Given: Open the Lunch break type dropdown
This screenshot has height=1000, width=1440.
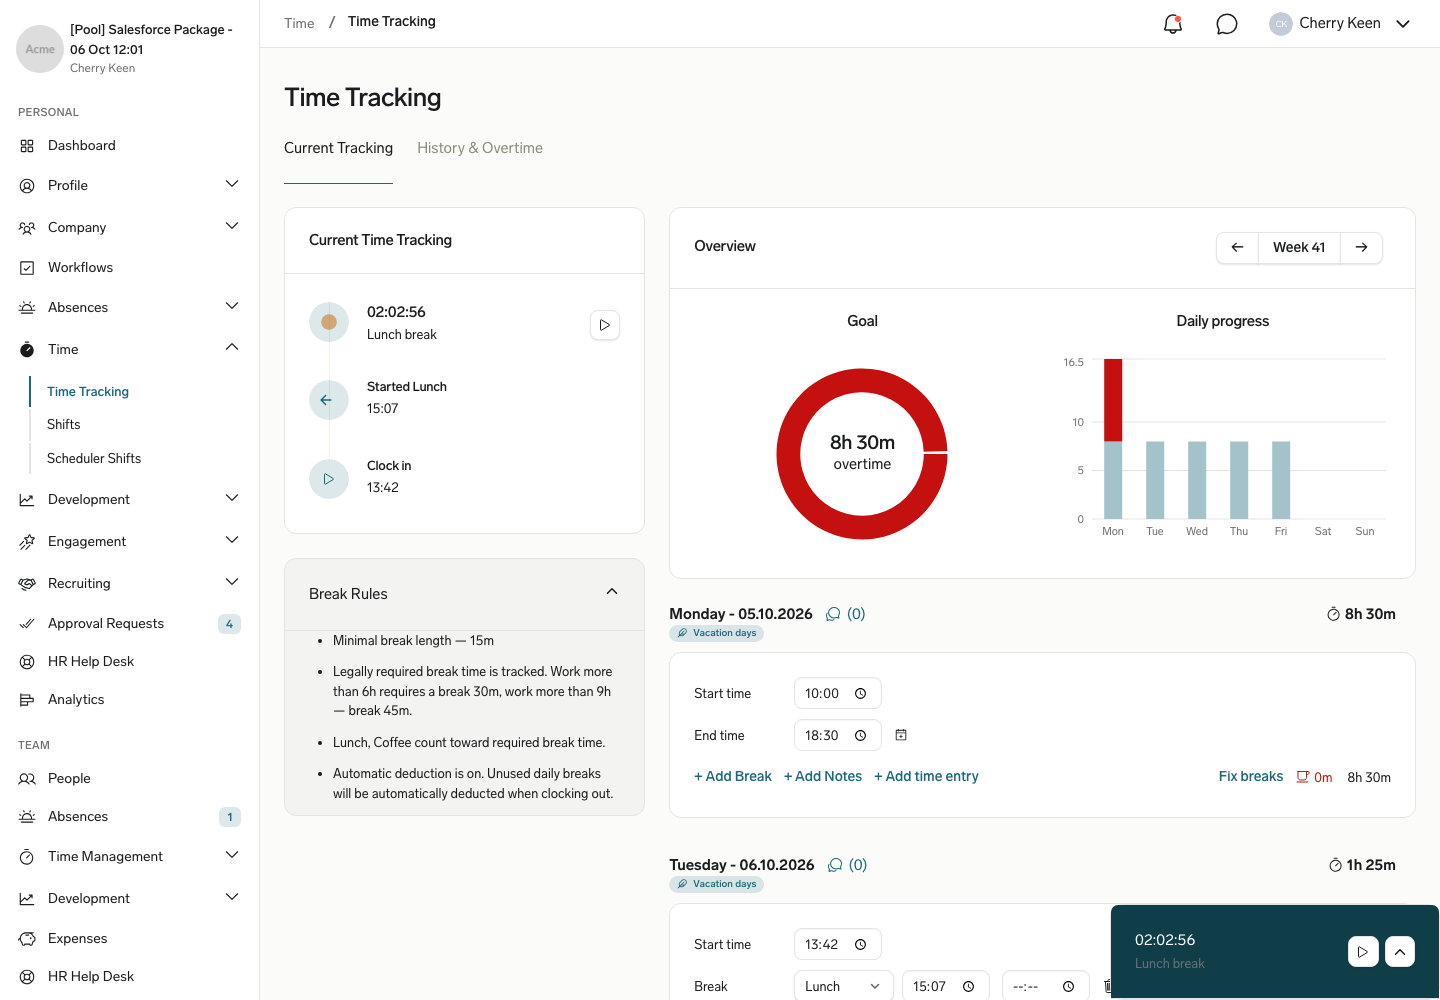Looking at the screenshot, I should 843,986.
